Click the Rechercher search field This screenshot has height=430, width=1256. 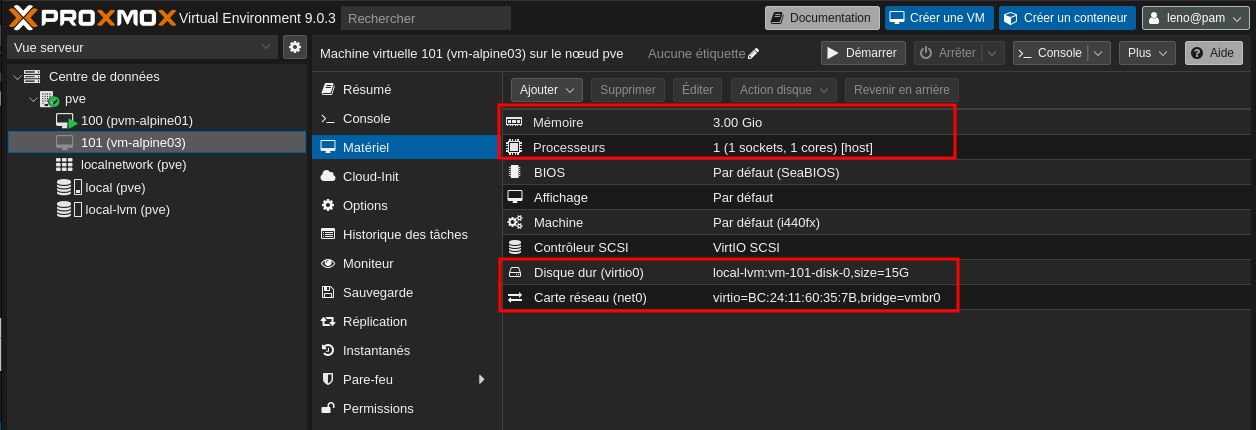pyautogui.click(x=425, y=18)
